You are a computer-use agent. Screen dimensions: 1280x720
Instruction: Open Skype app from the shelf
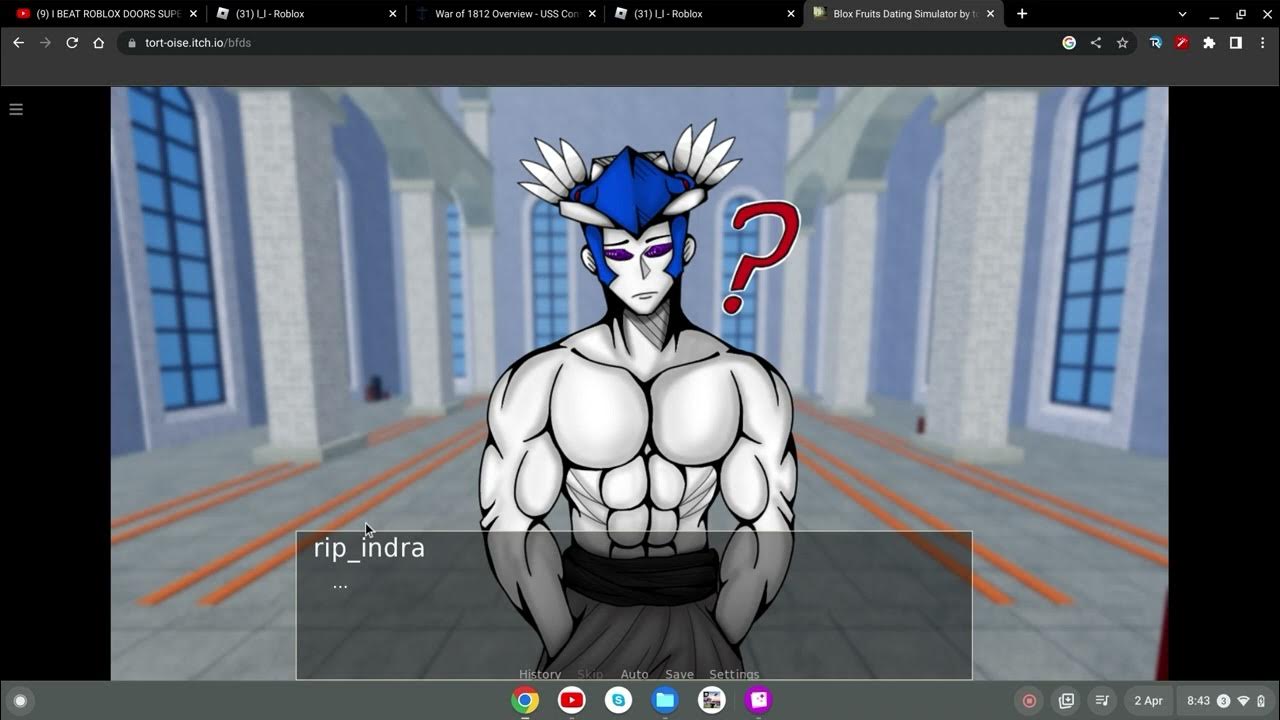pos(618,701)
